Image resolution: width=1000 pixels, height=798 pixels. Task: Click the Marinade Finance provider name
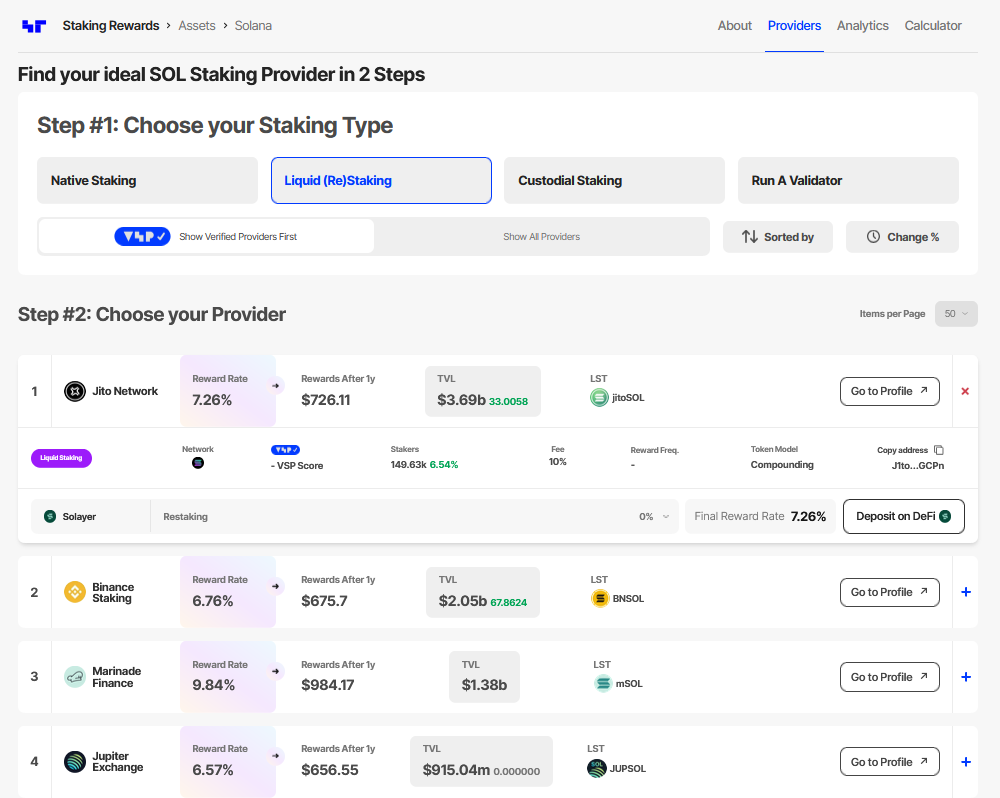(117, 677)
